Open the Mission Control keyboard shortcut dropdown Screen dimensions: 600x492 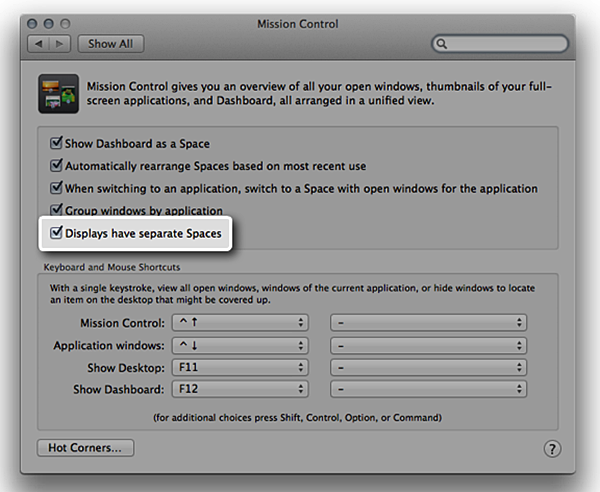point(240,323)
